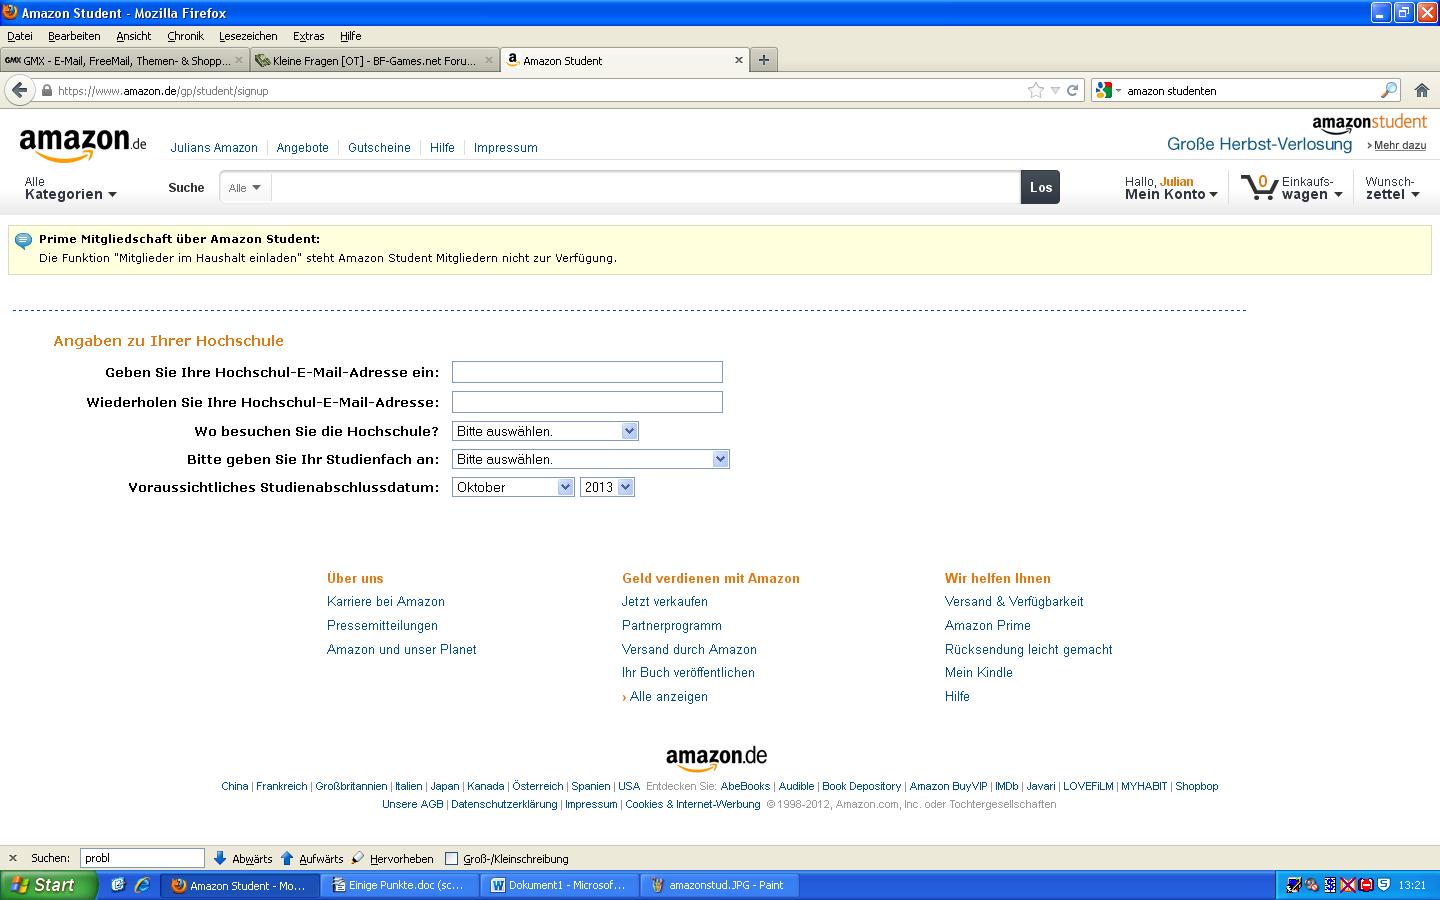1440x900 pixels.
Task: Open the shopping cart Einkaufswagen icon
Action: pyautogui.click(x=1291, y=187)
